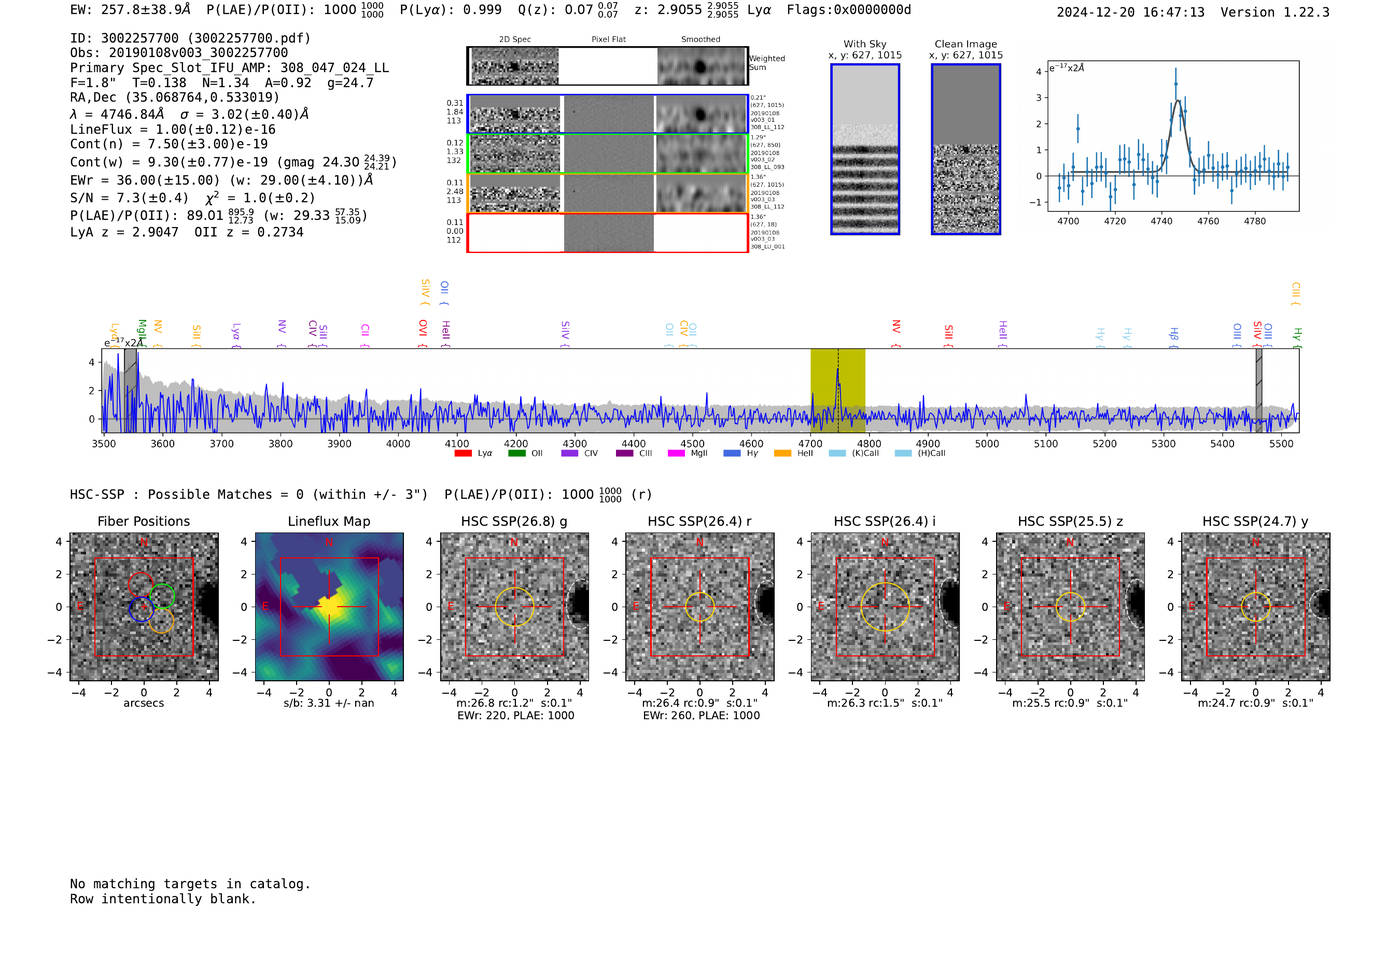
Task: Click the yellow highlighted emission line region
Action: pyautogui.click(x=838, y=390)
